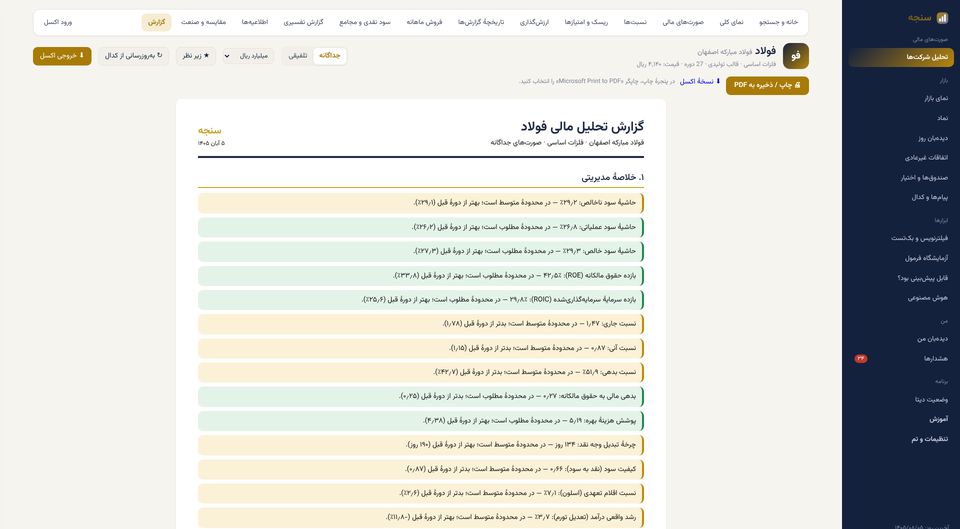Viewport: 960px width, 529px height.
Task: Open هشدارها in sidebar
Action: pos(901,359)
